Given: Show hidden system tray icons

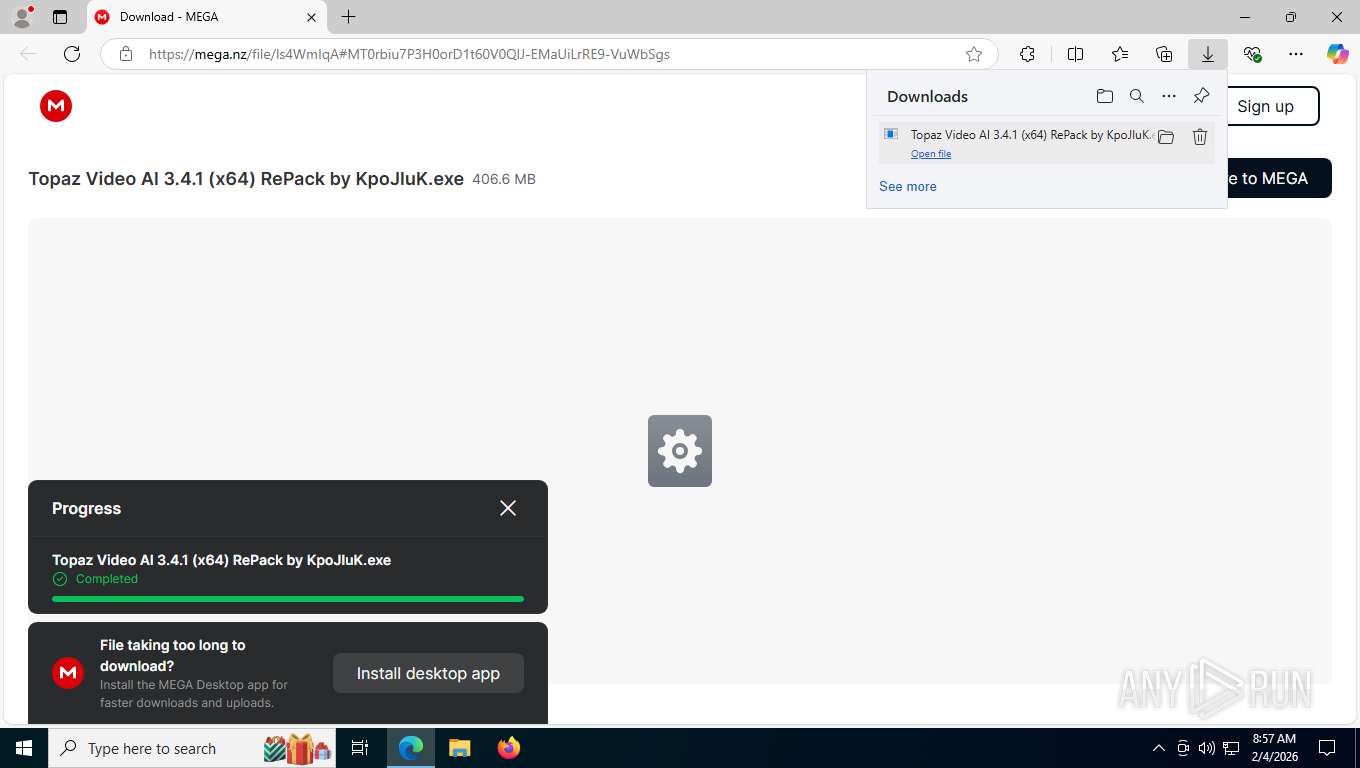Looking at the screenshot, I should [x=1159, y=748].
